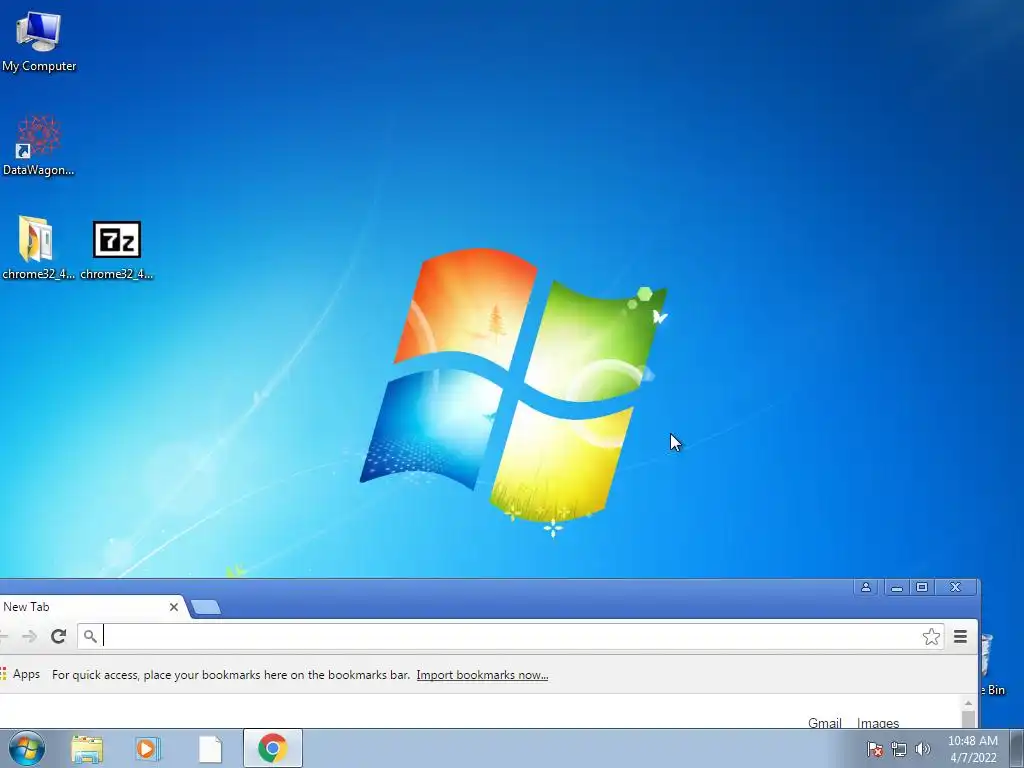Open the Chrome hamburger menu
This screenshot has height=768, width=1024.
tap(960, 636)
